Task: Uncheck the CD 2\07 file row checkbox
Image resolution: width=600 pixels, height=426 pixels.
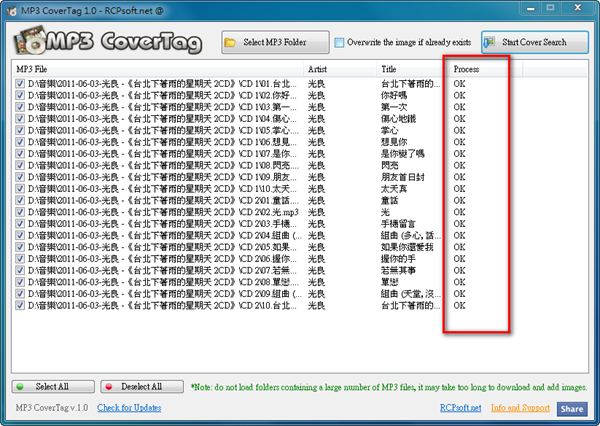Action: 20,270
